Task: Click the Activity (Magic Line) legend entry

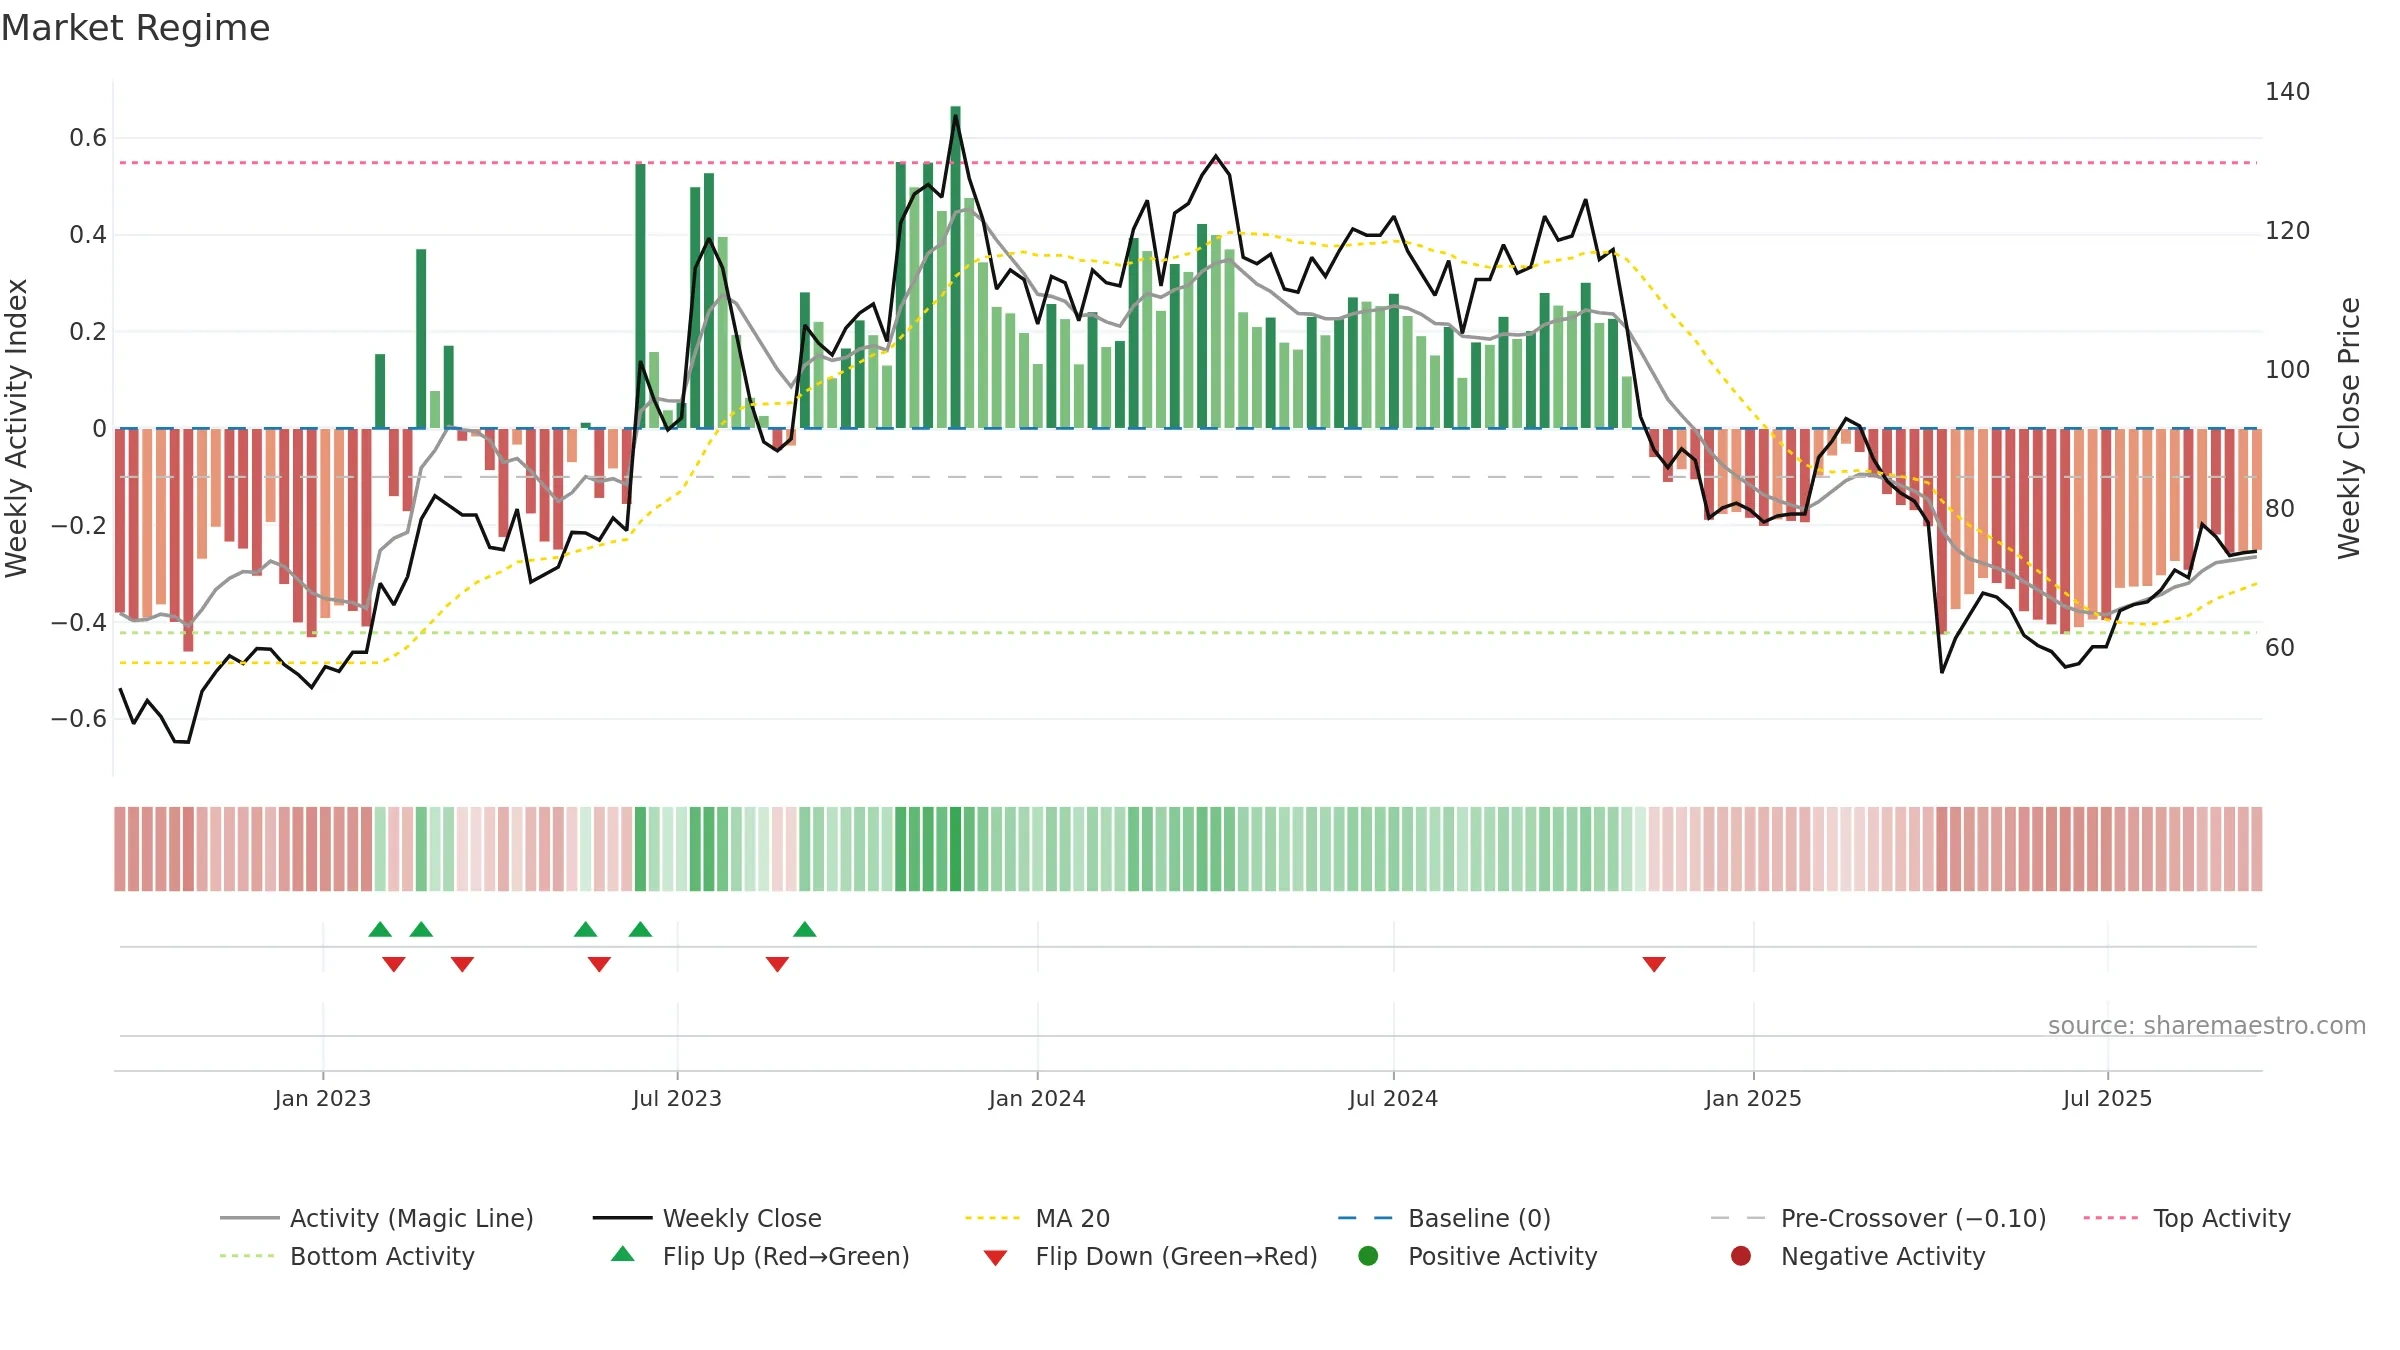Action: [377, 1218]
